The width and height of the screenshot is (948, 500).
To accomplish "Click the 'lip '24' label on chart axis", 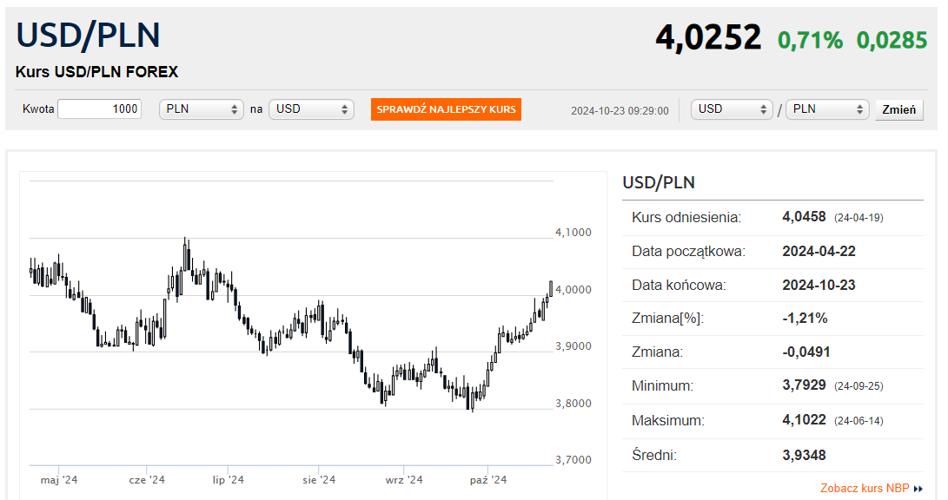I will point(228,480).
